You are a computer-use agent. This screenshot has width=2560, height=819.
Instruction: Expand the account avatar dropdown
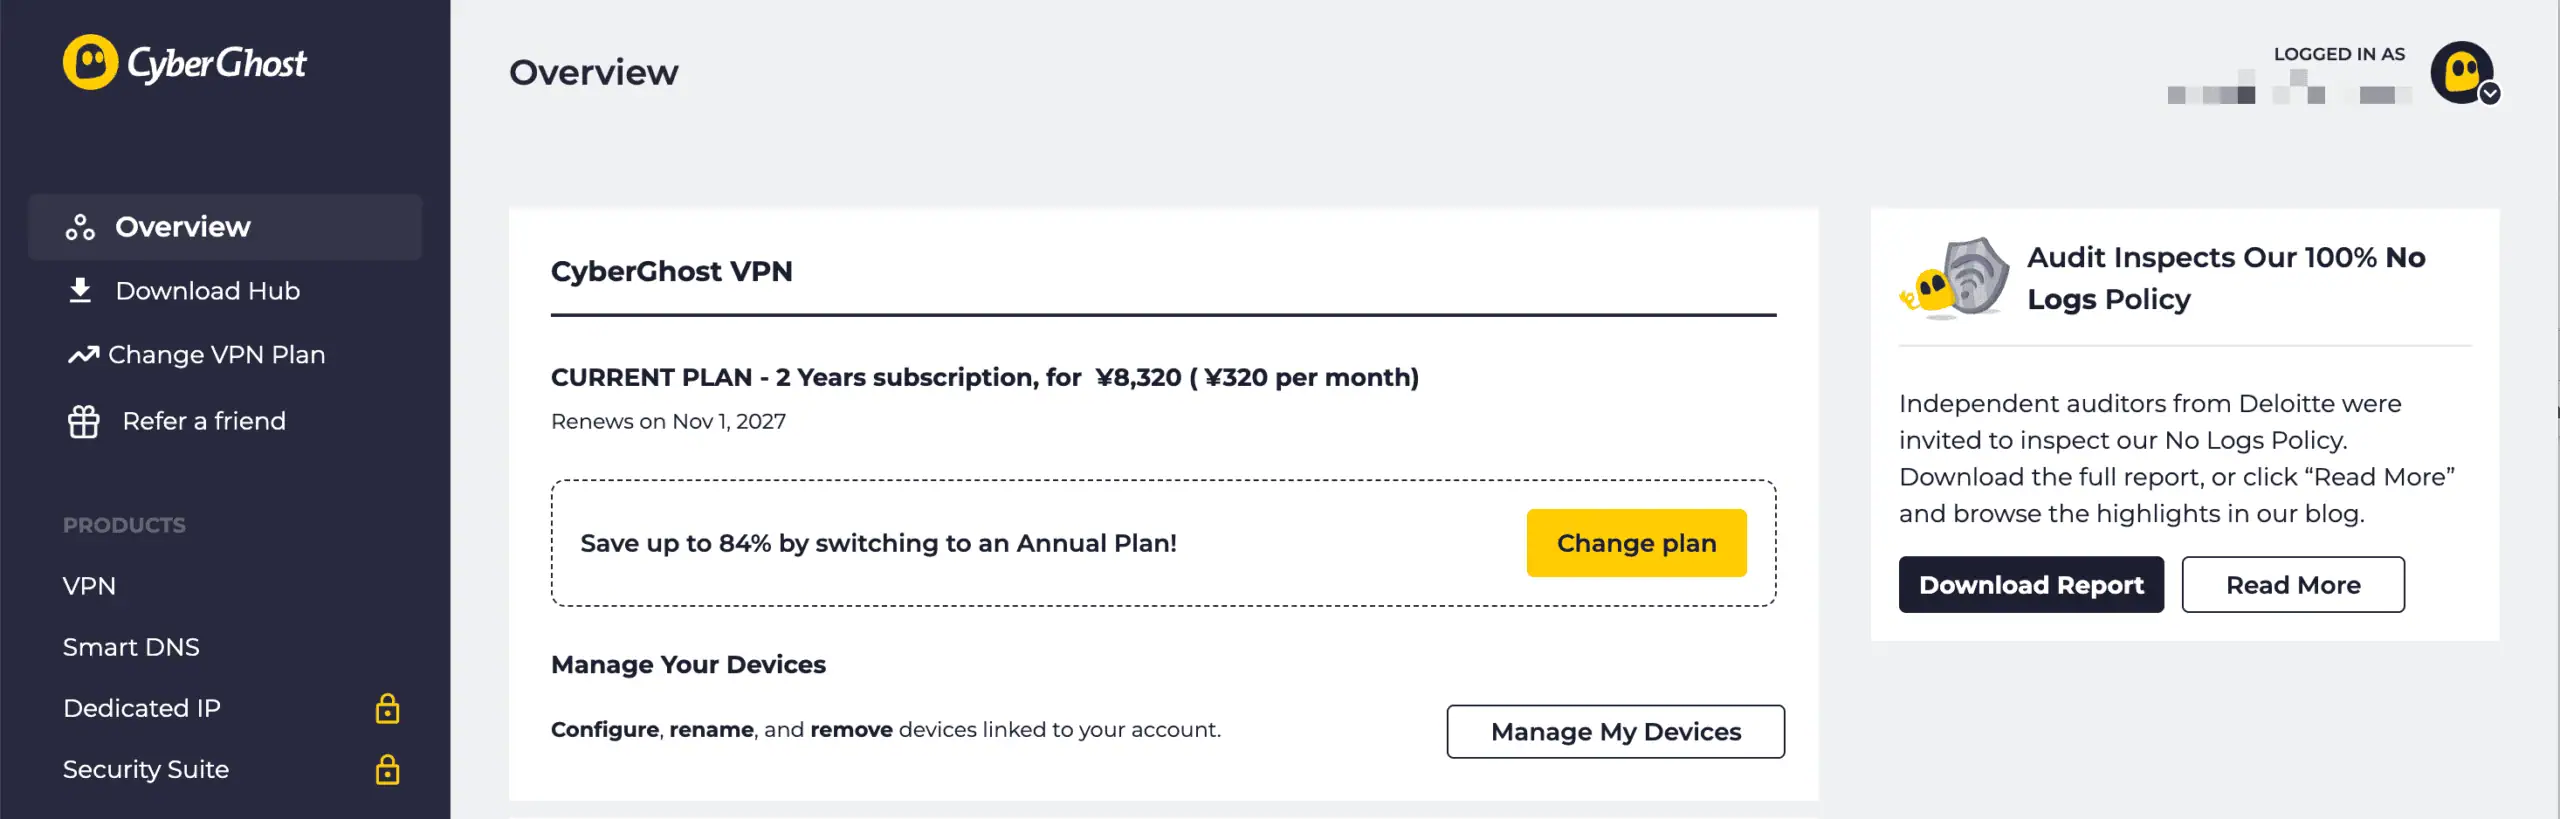point(2465,73)
